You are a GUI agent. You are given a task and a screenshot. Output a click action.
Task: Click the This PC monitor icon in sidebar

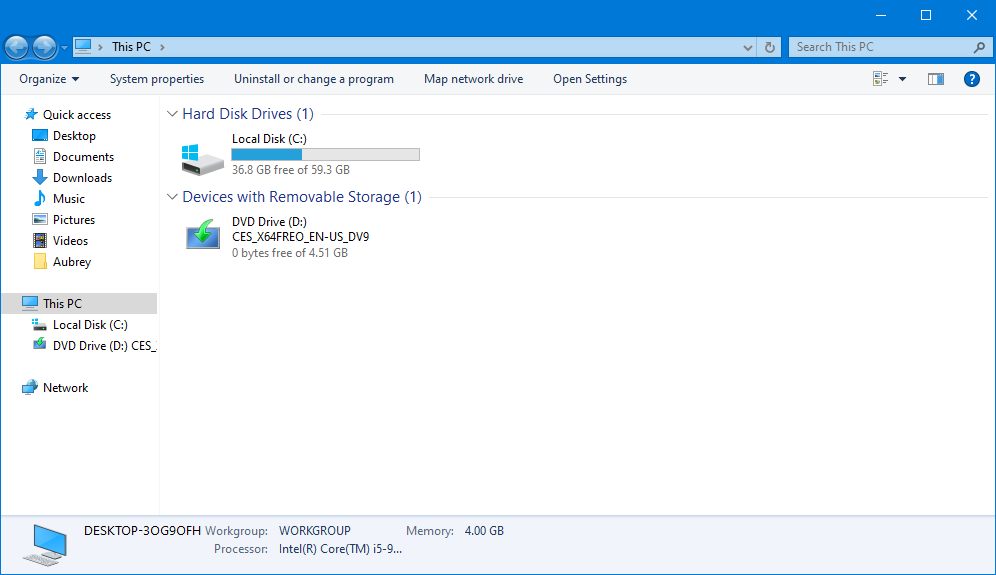pyautogui.click(x=30, y=303)
